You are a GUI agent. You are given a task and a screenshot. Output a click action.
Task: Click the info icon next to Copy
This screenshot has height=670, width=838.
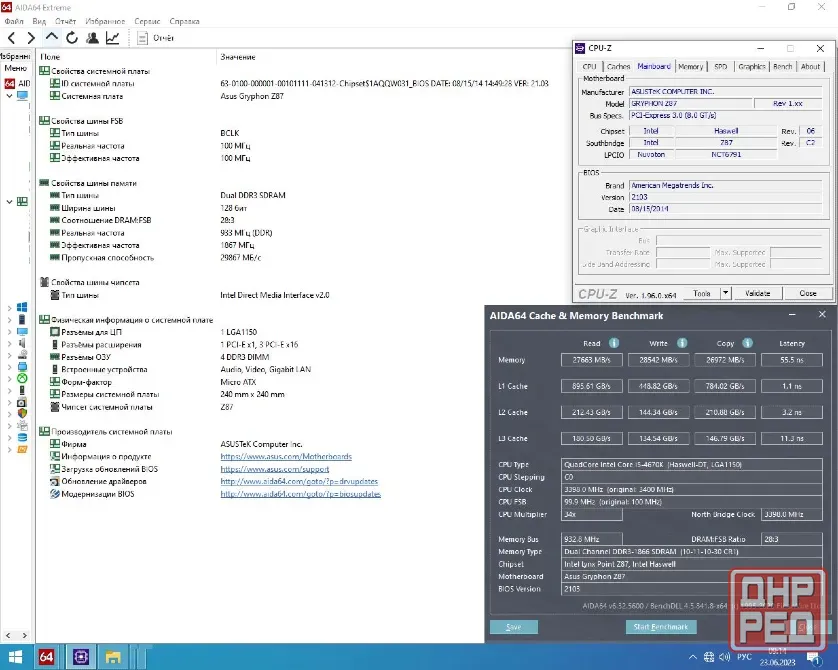click(747, 343)
